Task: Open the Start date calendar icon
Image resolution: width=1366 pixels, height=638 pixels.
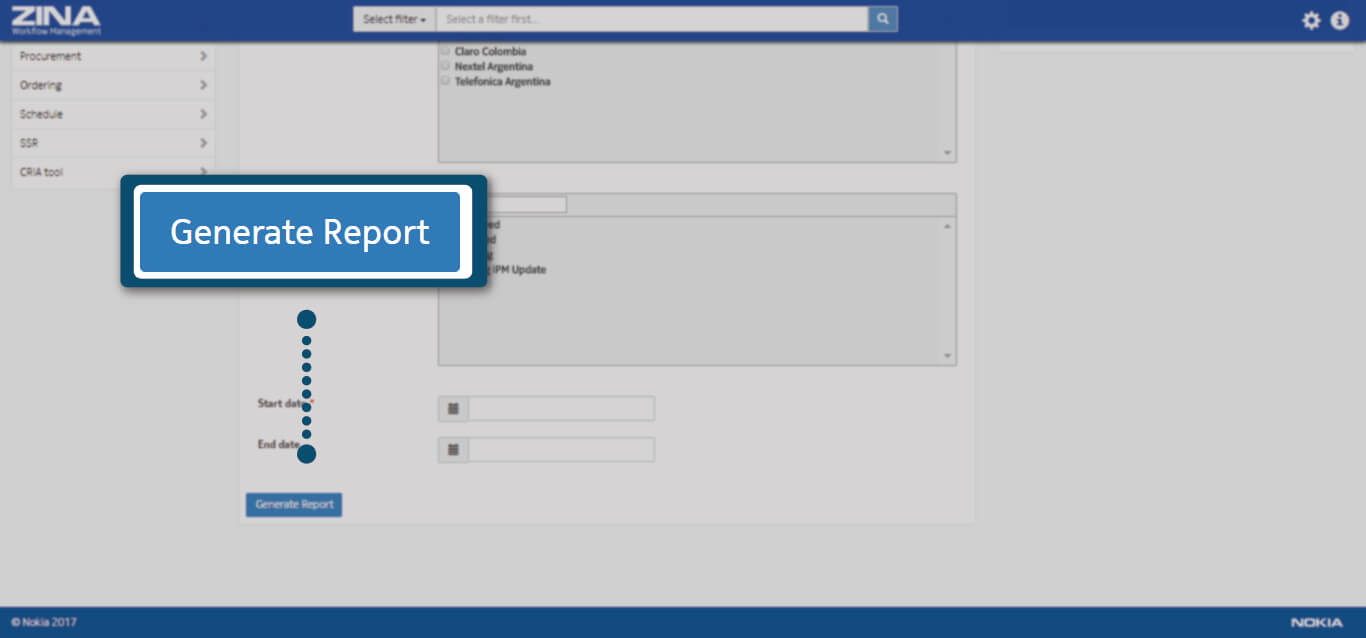Action: pos(453,409)
